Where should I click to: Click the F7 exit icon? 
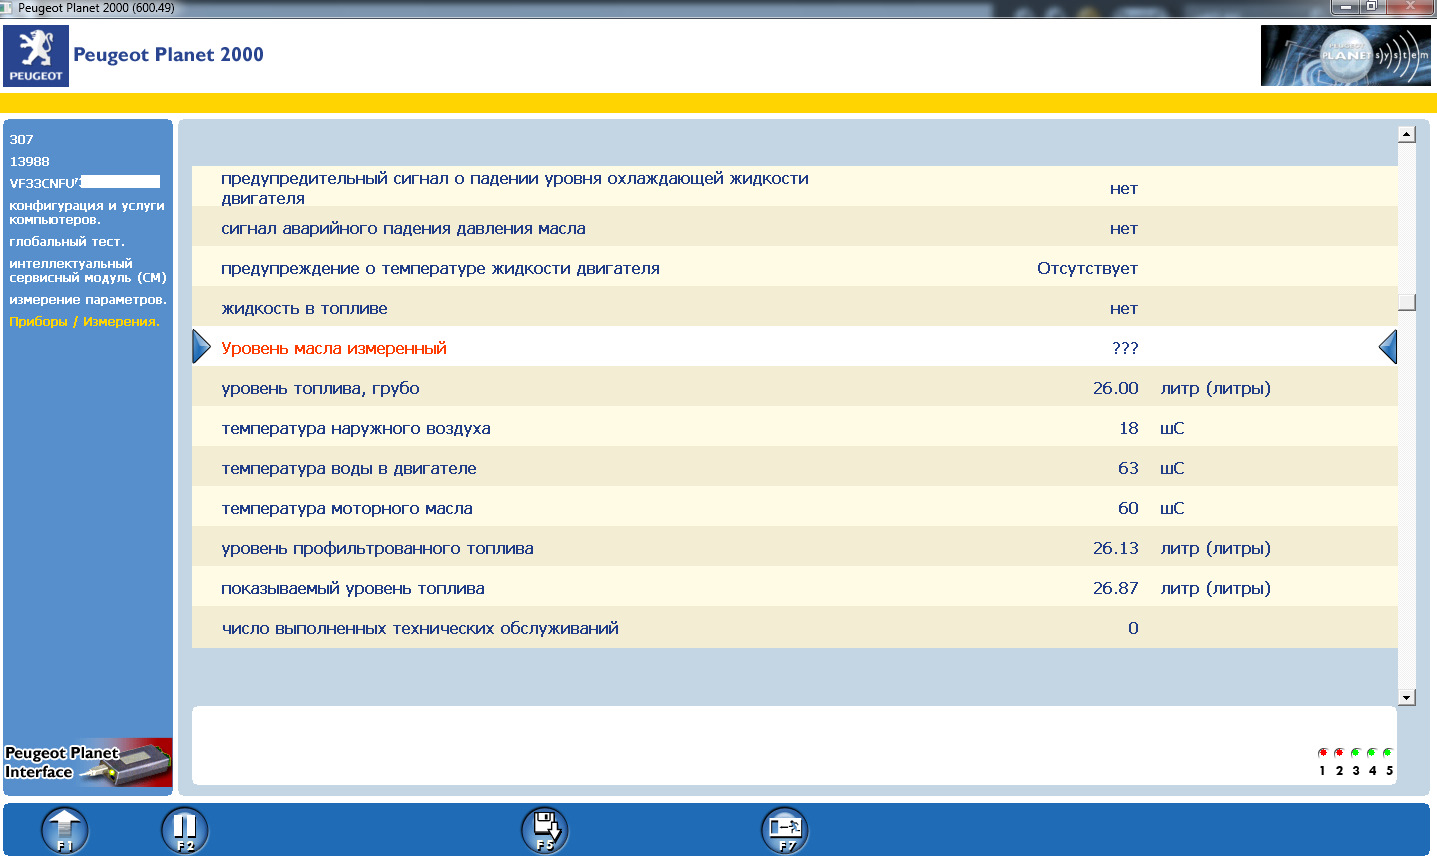pos(785,830)
